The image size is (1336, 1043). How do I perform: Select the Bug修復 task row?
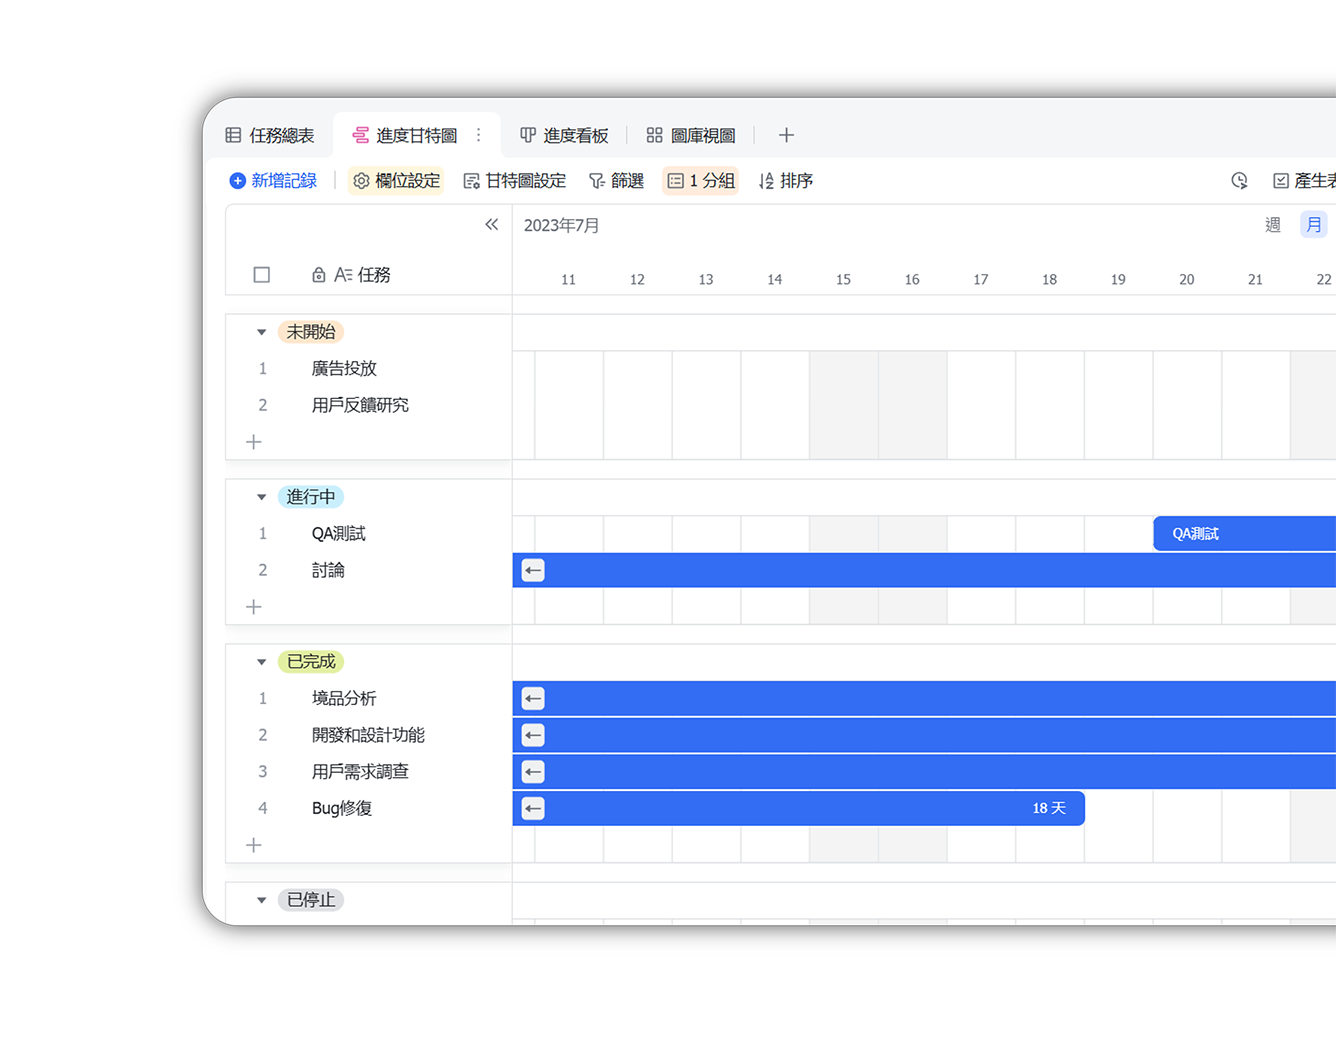click(x=369, y=808)
